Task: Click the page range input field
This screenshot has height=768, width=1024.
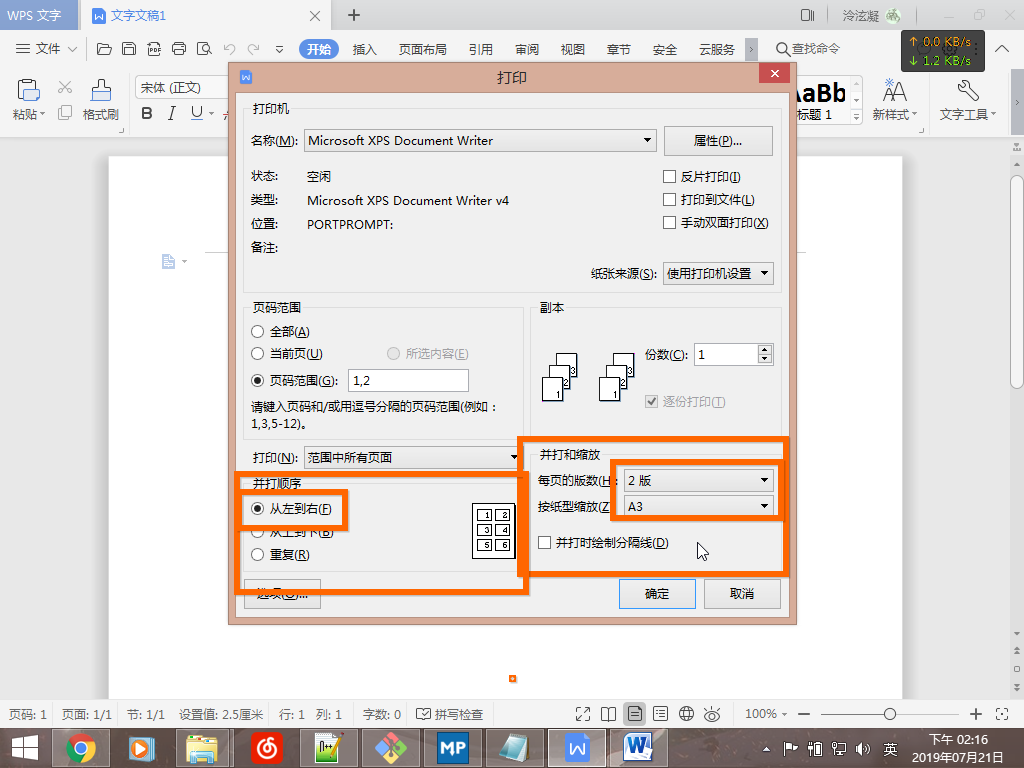Action: [x=408, y=380]
